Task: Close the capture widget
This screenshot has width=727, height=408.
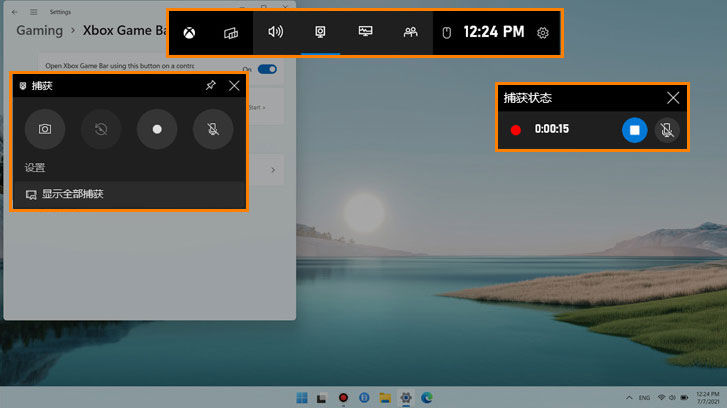Action: (234, 85)
